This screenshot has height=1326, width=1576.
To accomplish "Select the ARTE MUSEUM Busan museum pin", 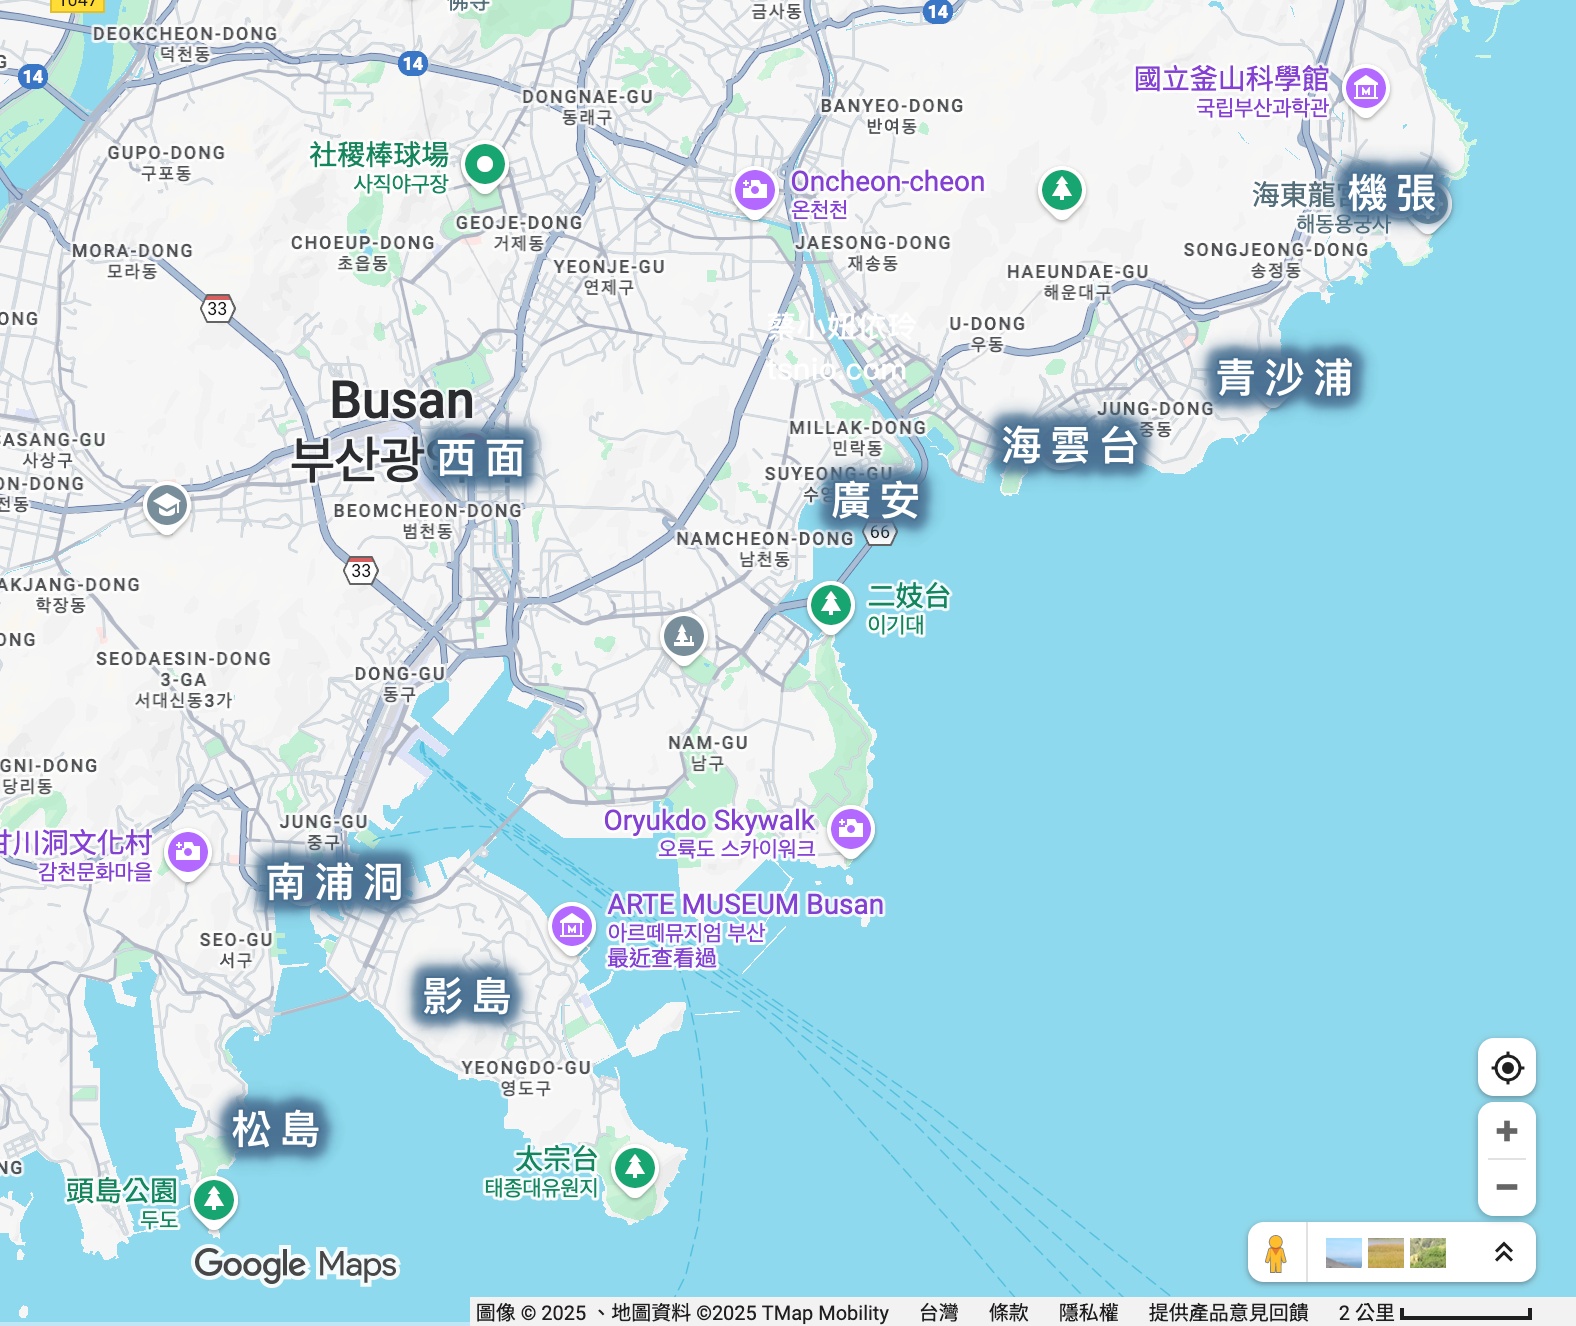I will (x=572, y=926).
